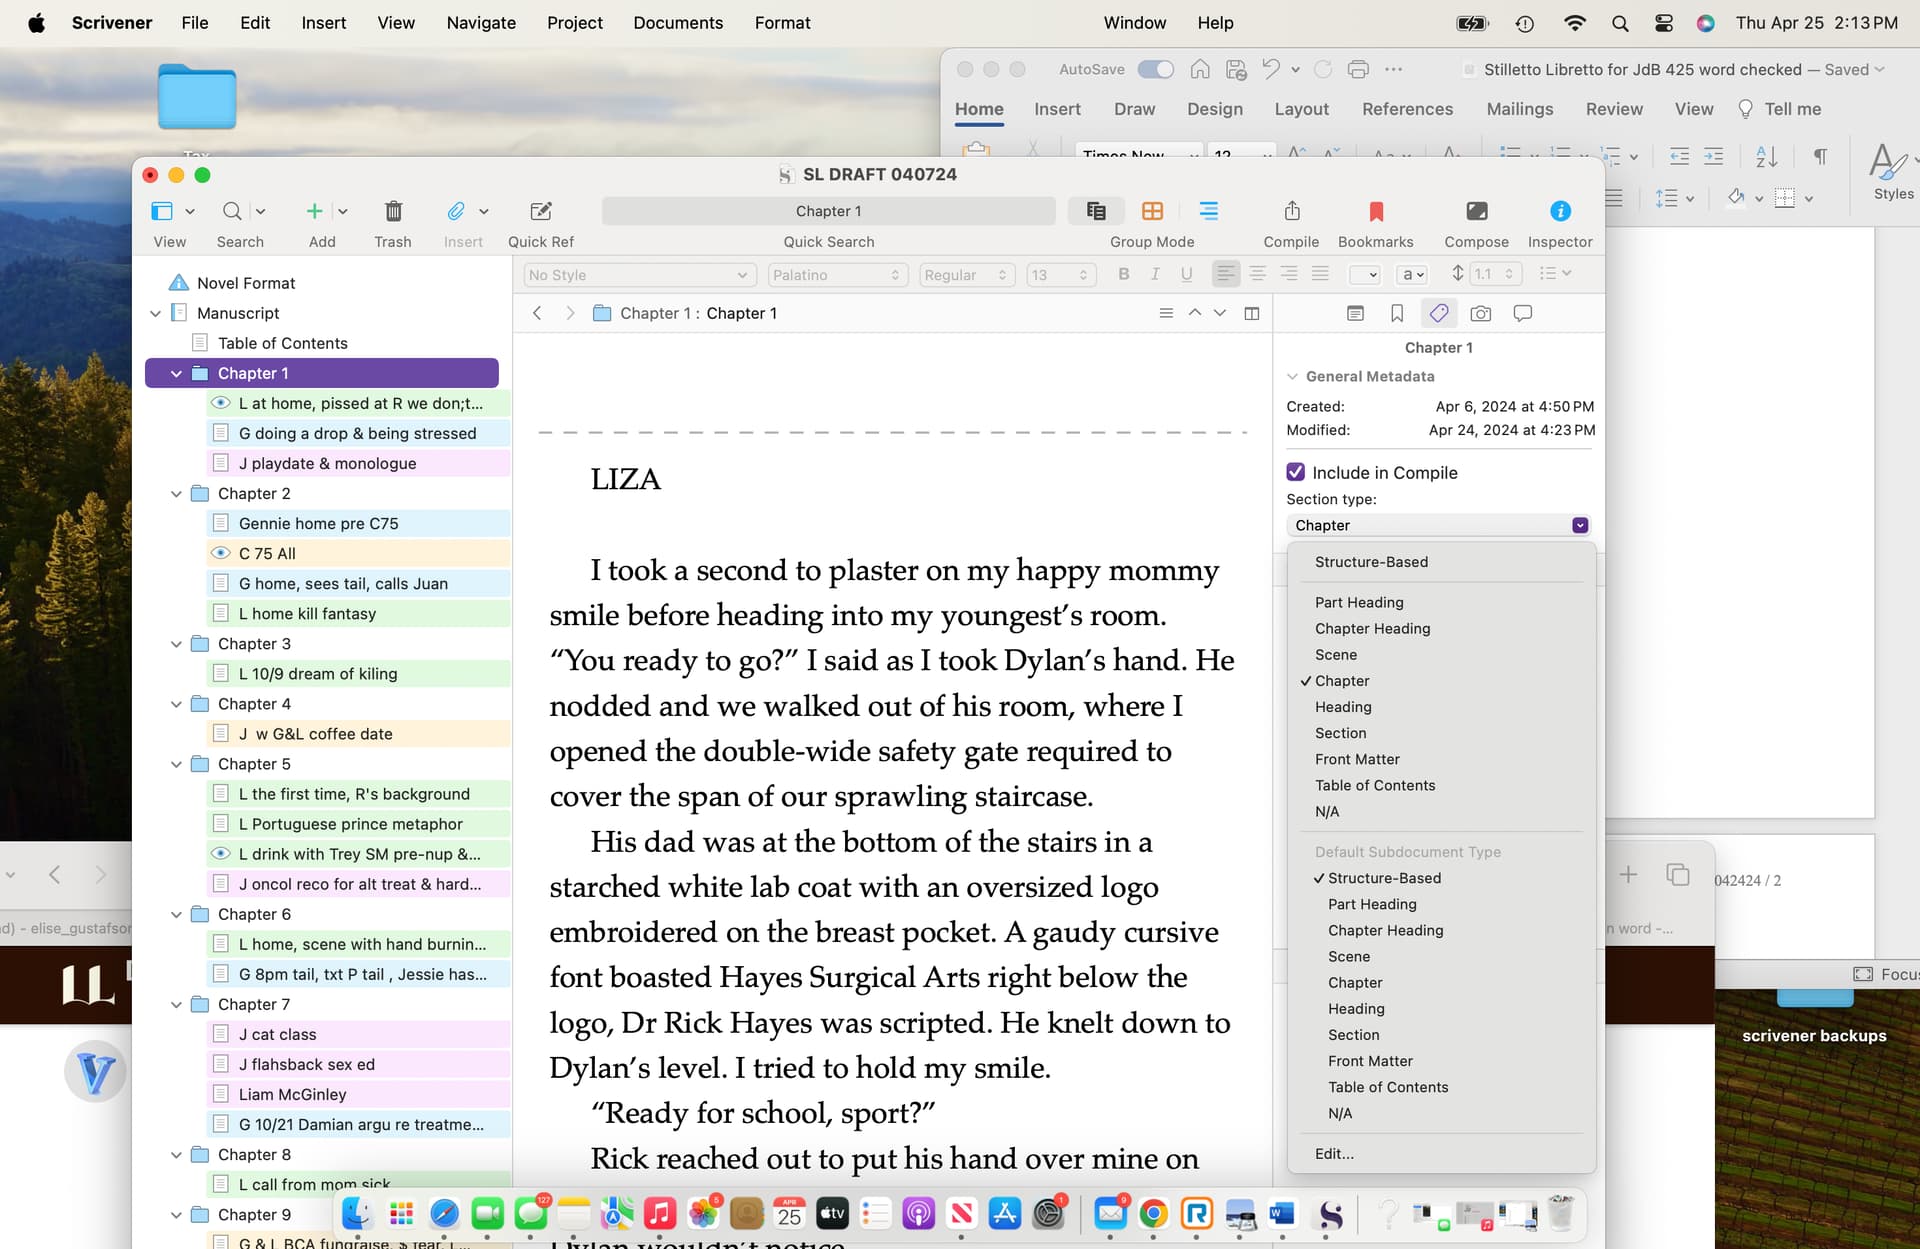
Task: Switch Group Mode to outliner icon
Action: pos(1208,211)
